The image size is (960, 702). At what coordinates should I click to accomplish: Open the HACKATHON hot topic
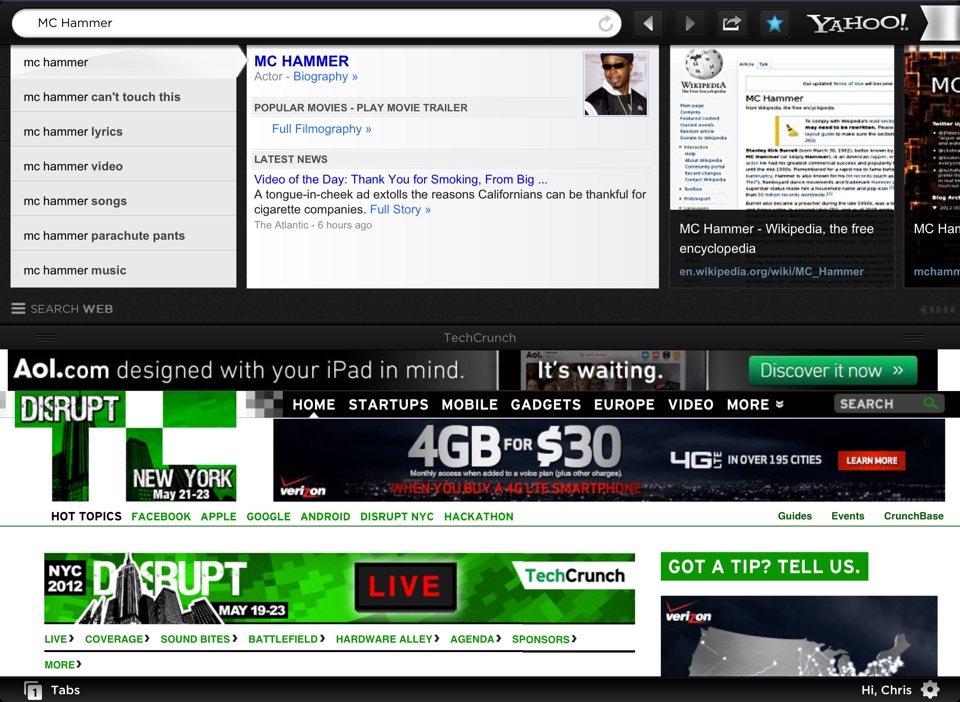pyautogui.click(x=479, y=517)
